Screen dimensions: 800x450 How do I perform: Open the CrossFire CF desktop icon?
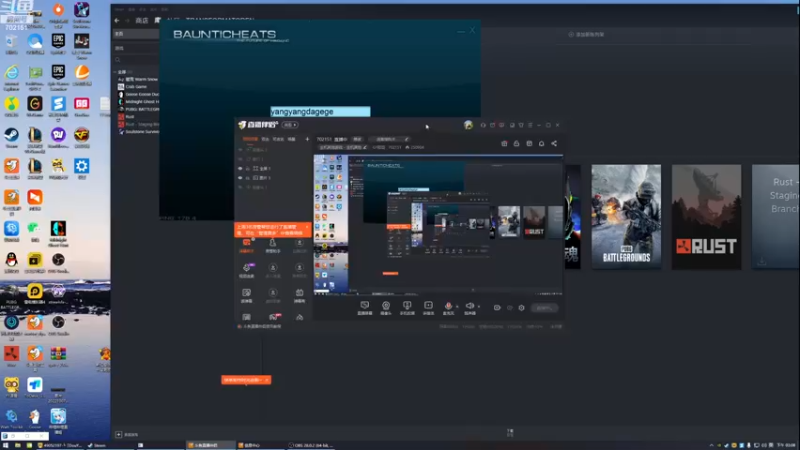(x=82, y=138)
